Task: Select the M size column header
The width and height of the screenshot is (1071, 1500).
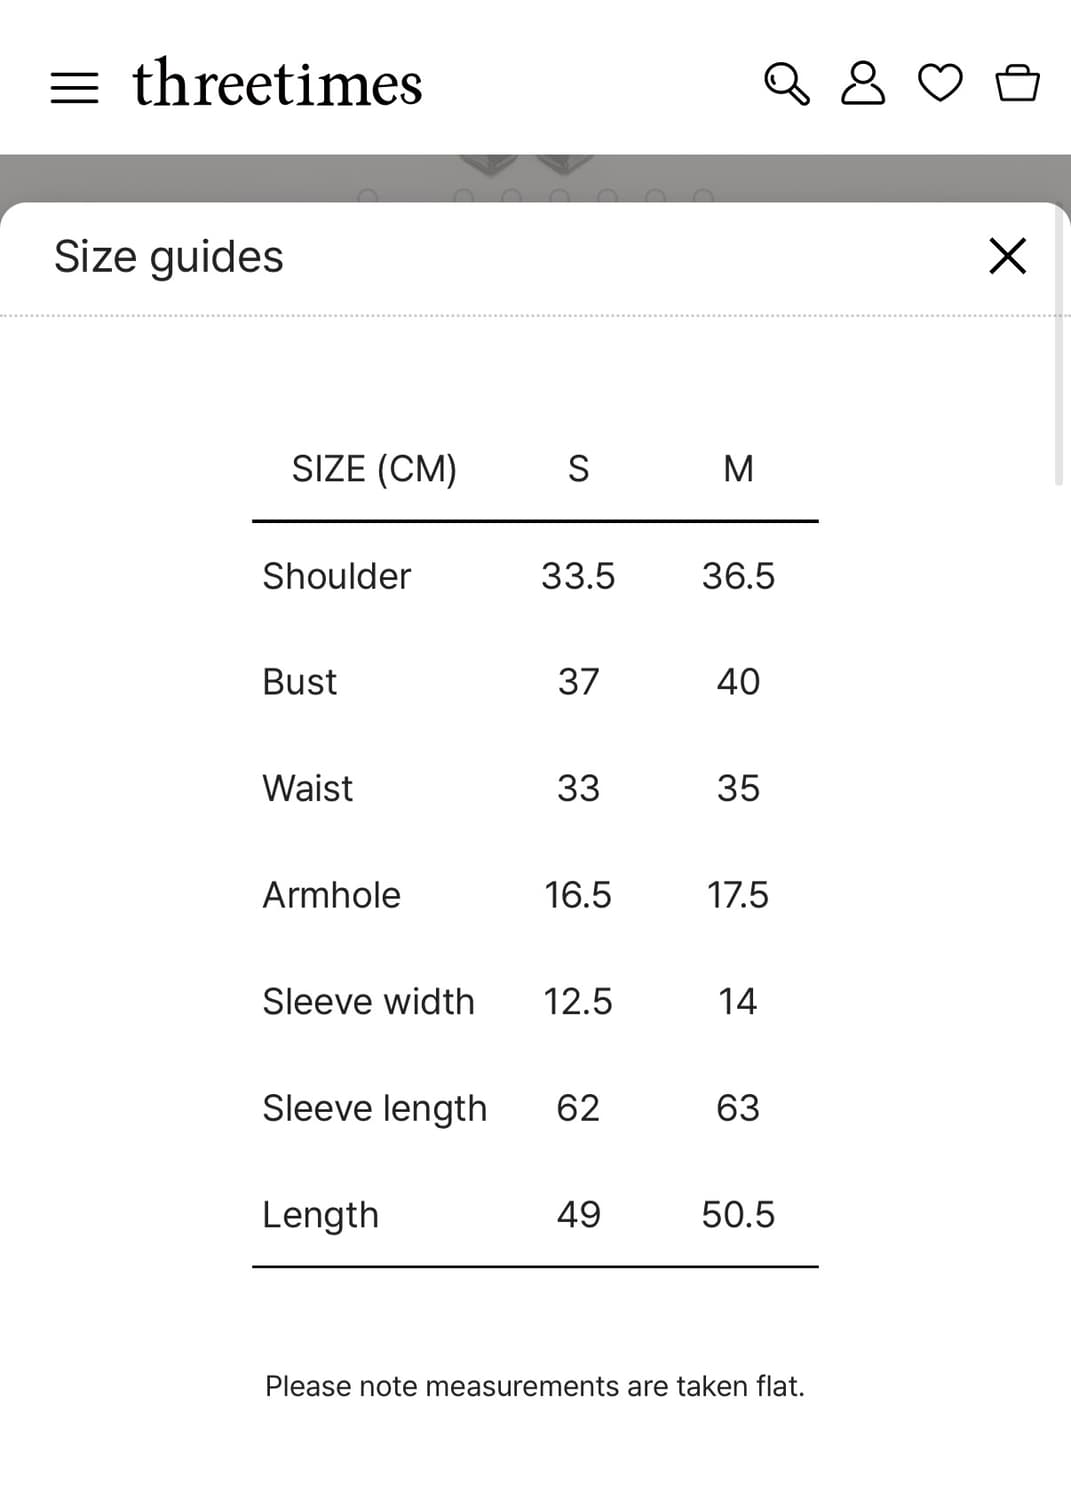Action: [x=738, y=469]
